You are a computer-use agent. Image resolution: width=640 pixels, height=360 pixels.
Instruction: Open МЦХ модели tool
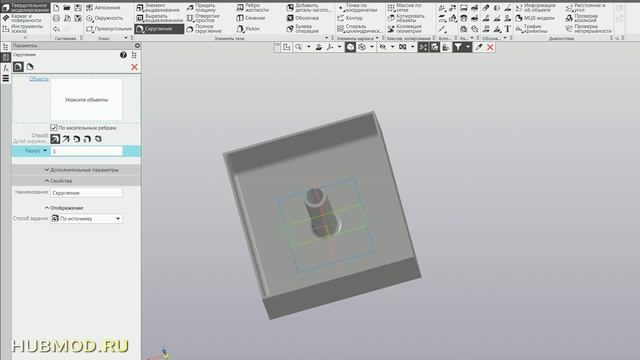535,18
